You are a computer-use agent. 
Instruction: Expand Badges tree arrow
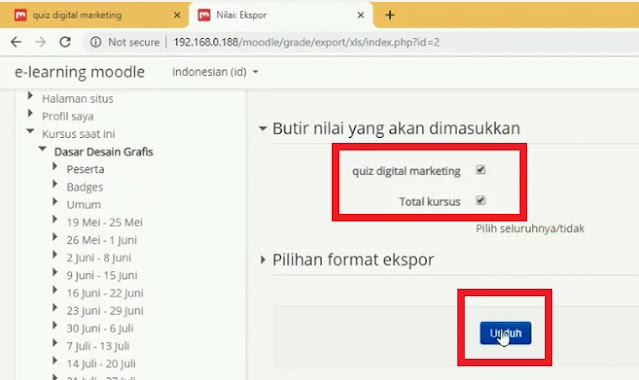pyautogui.click(x=55, y=184)
